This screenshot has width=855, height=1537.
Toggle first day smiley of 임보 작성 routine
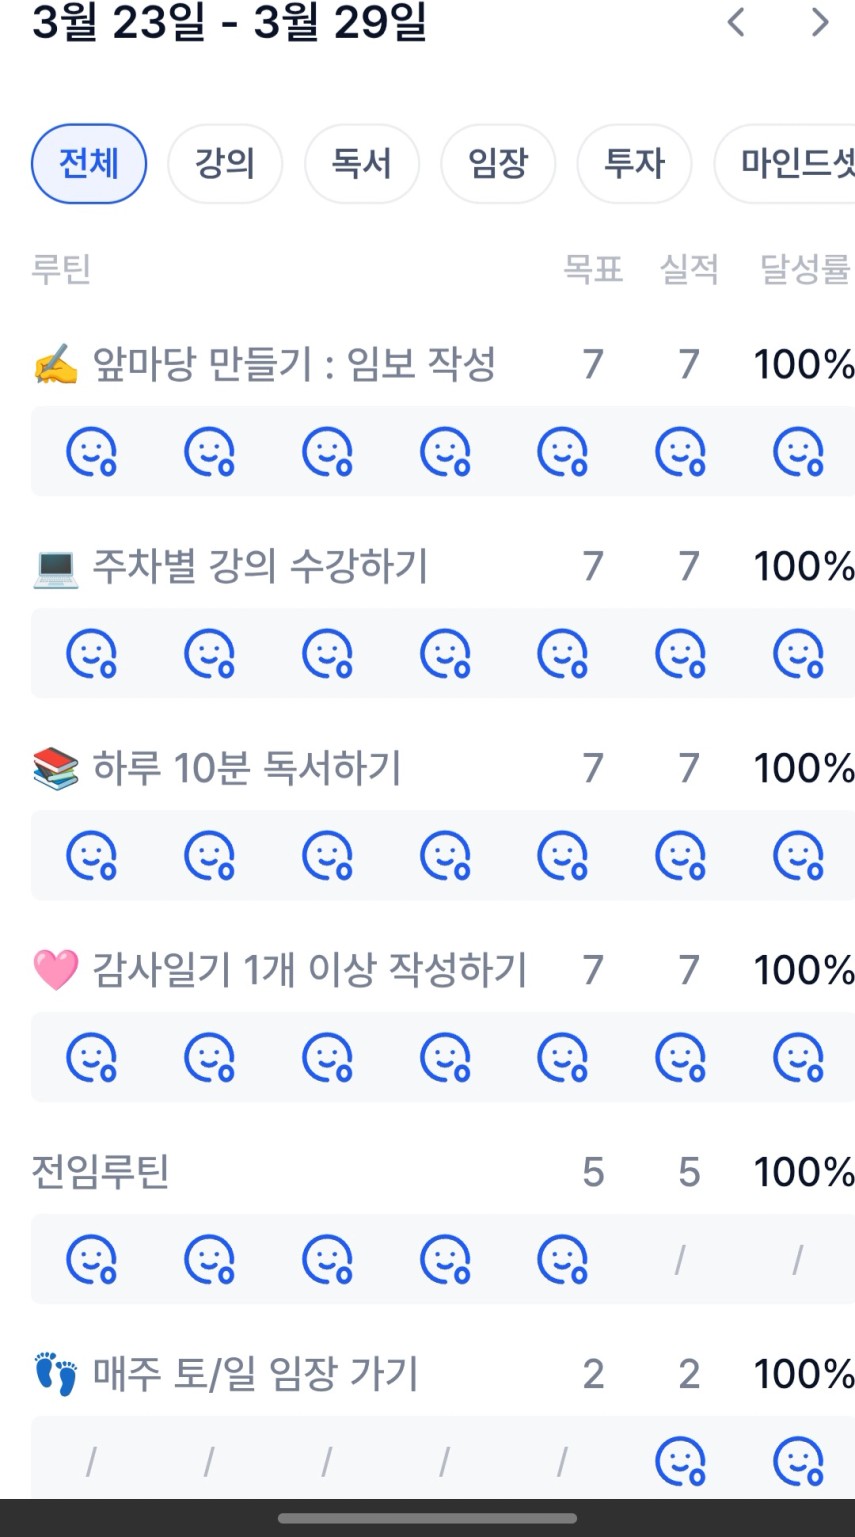pos(91,451)
